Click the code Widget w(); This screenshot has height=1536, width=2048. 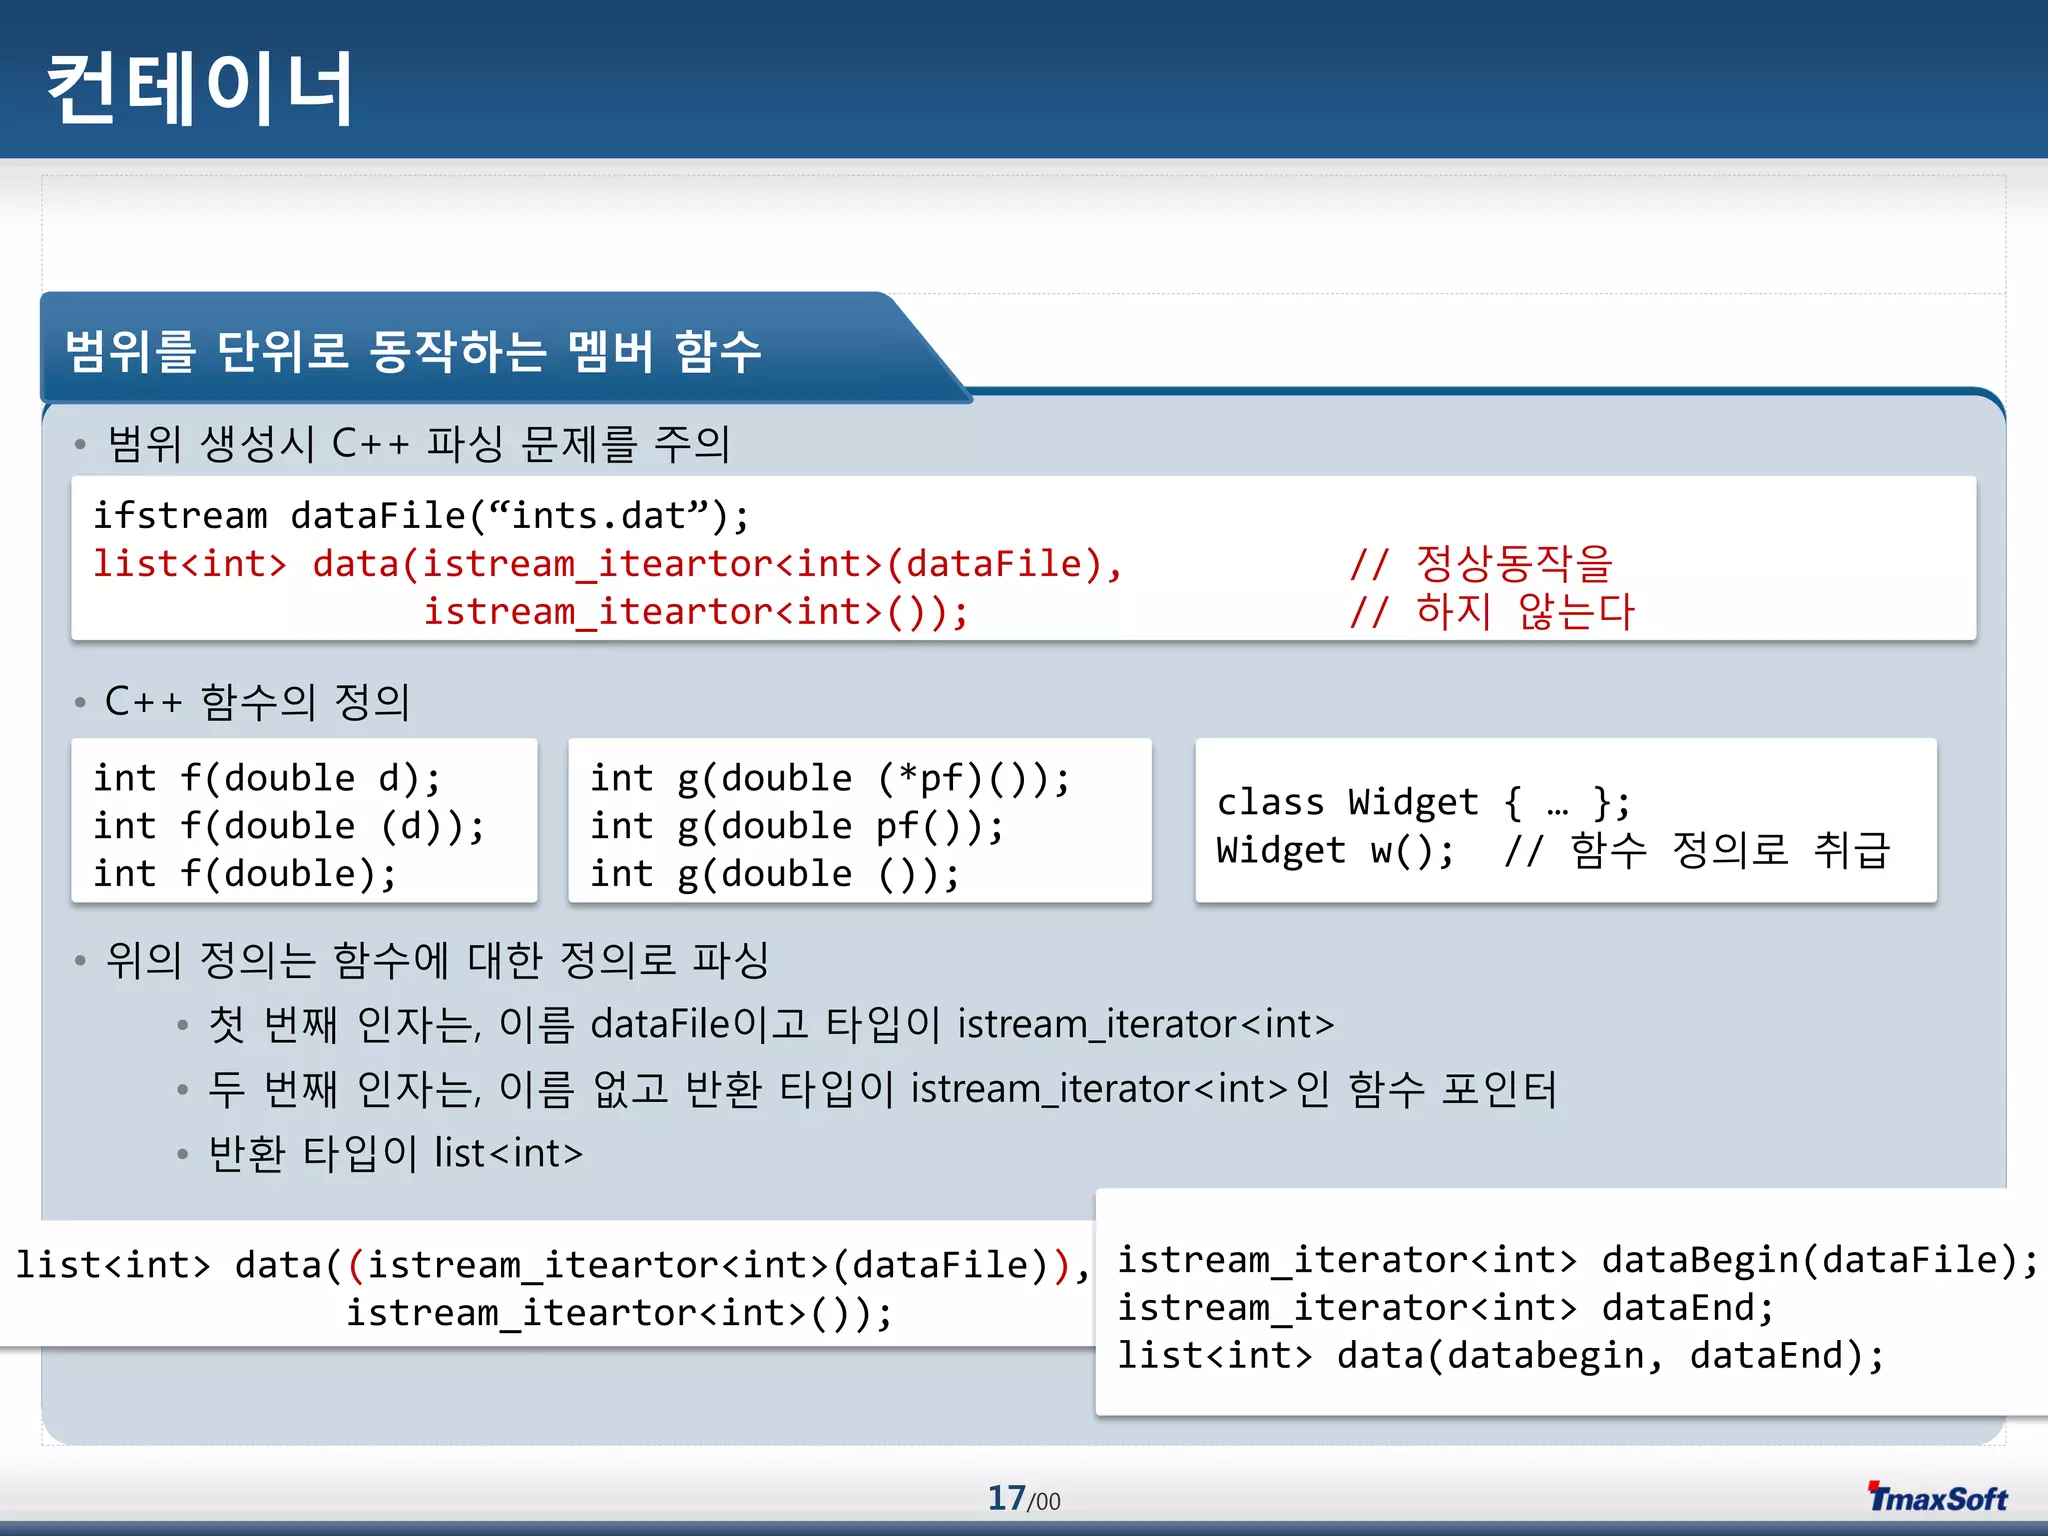1336,850
